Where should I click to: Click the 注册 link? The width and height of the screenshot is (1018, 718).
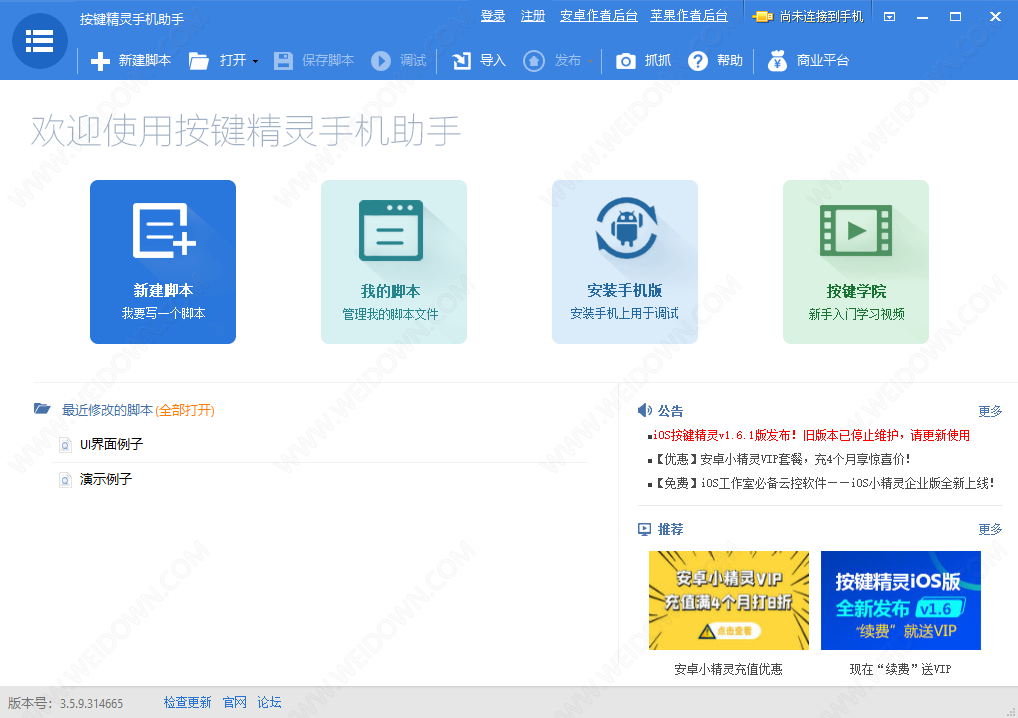533,16
